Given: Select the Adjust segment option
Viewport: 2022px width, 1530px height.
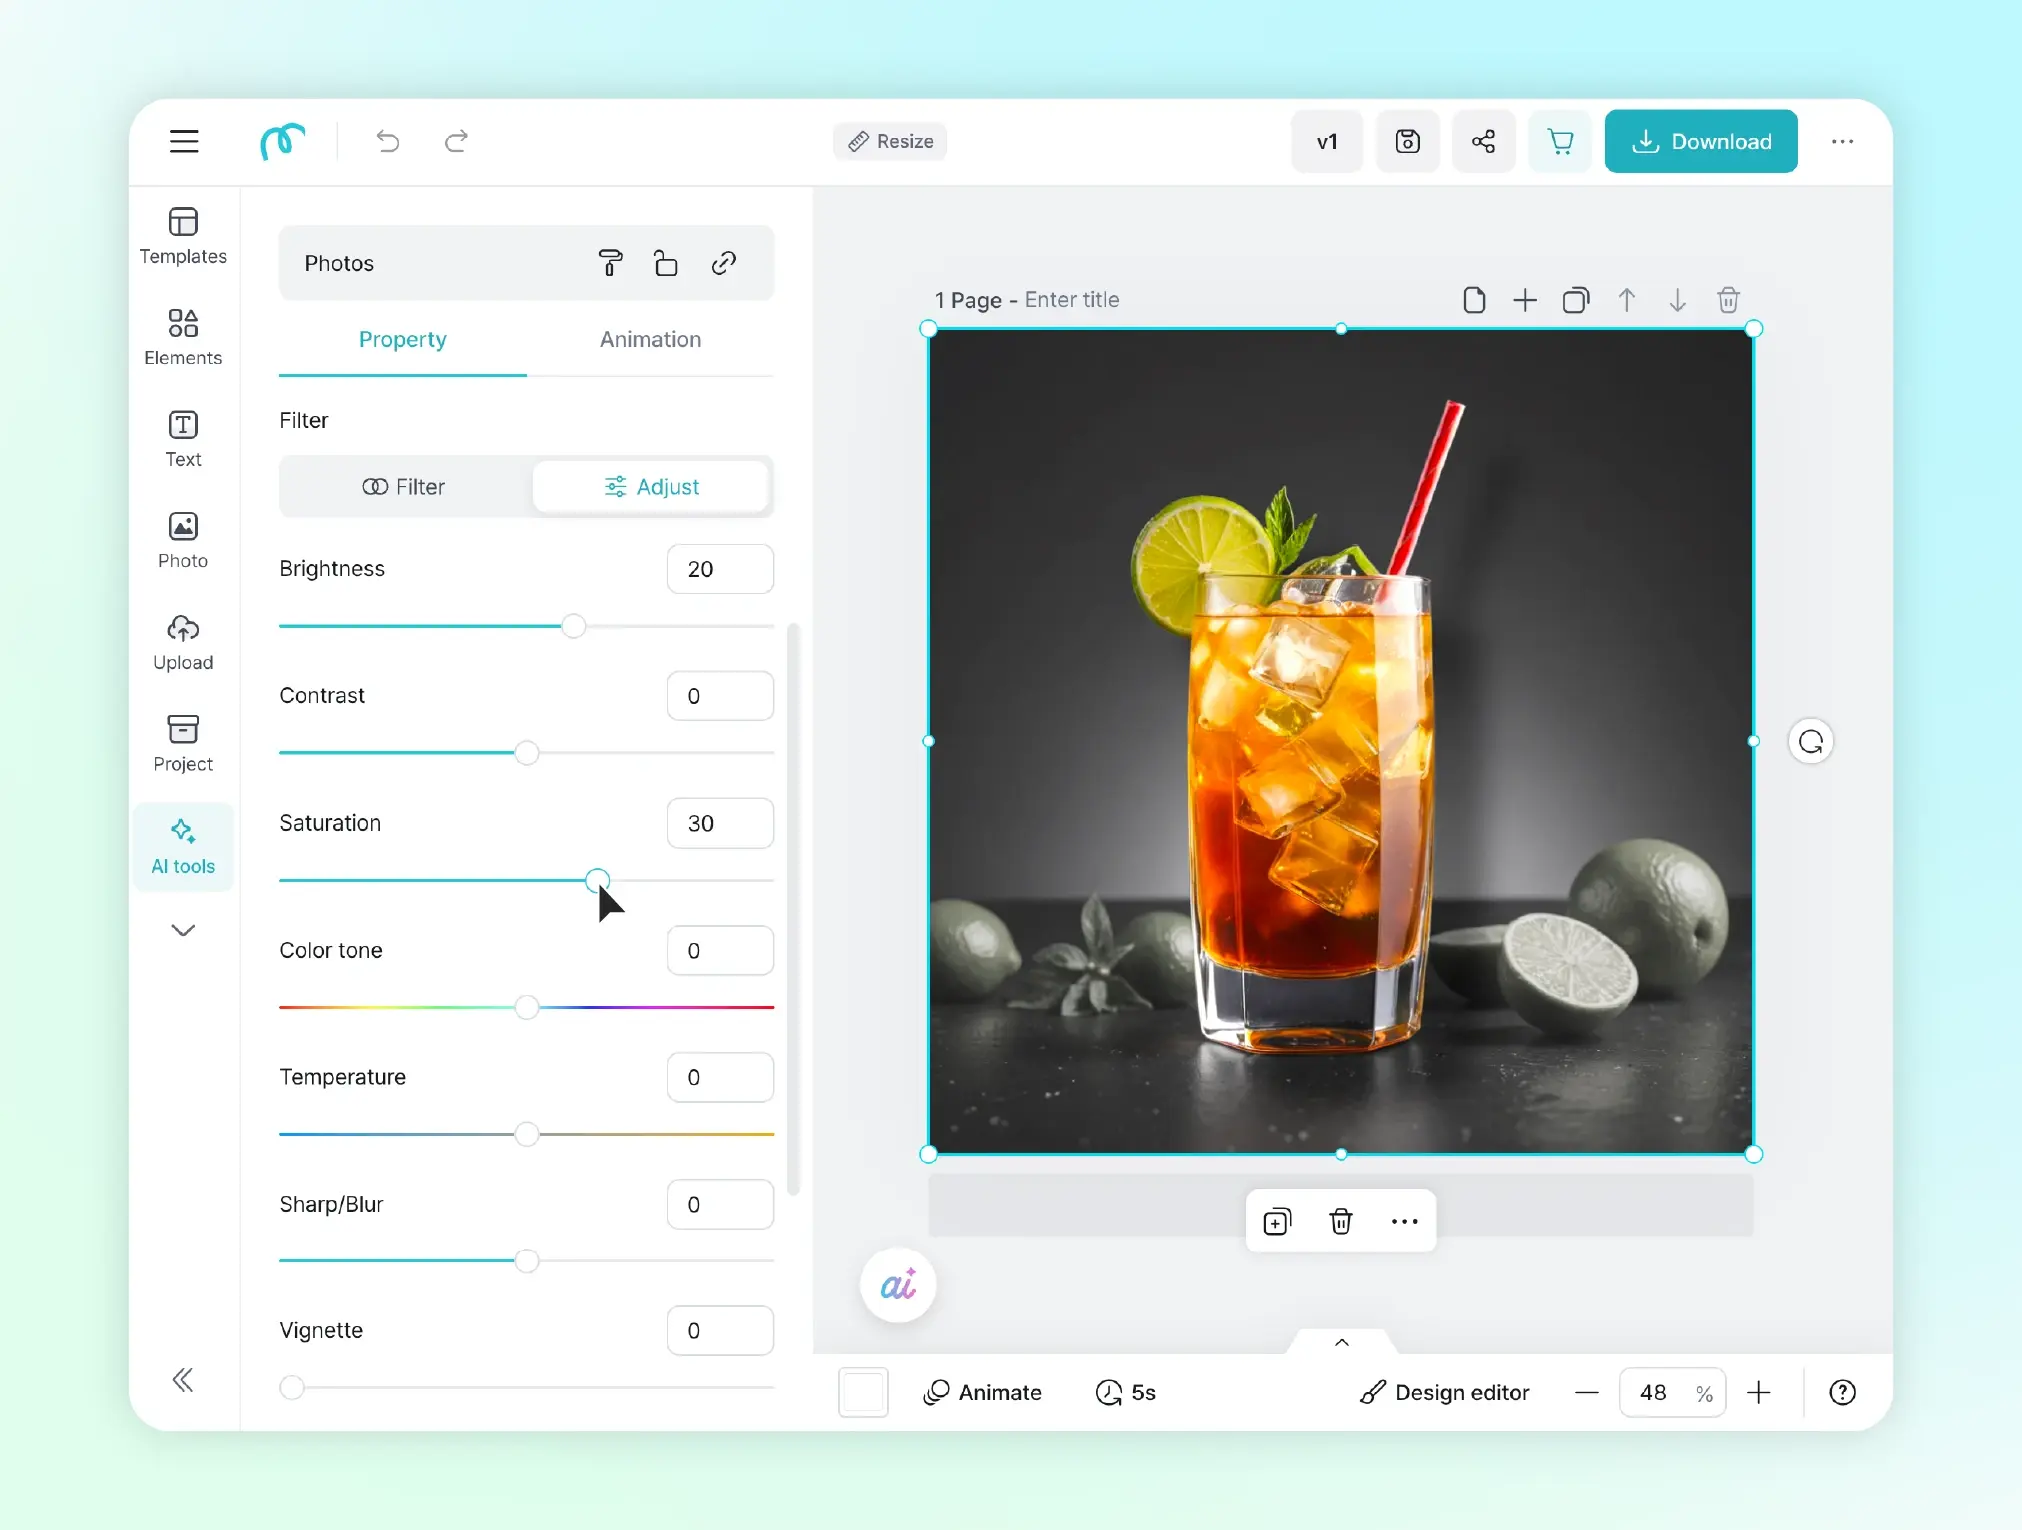Looking at the screenshot, I should coord(652,487).
